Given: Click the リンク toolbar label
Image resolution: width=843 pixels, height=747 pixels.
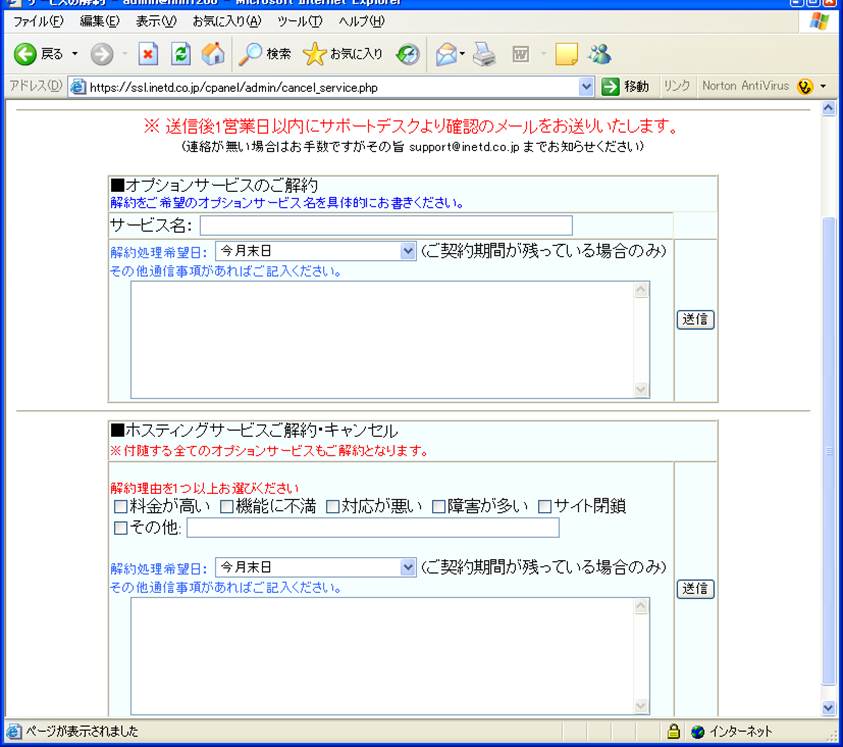Looking at the screenshot, I should click(677, 86).
